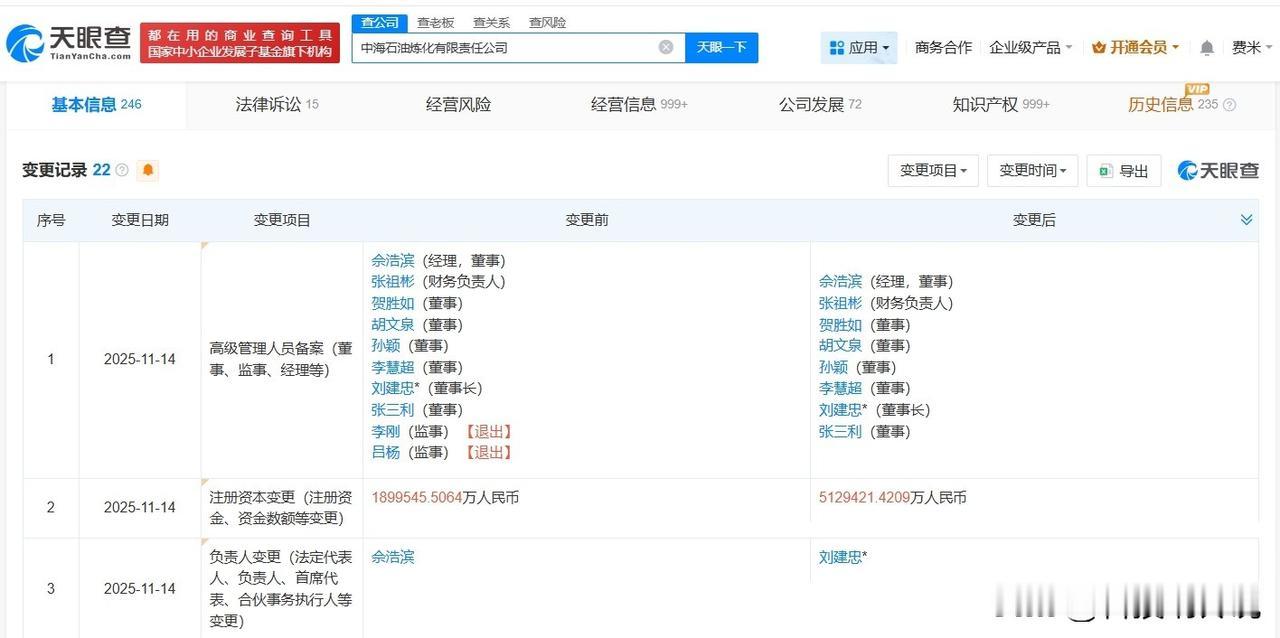Open the 基本信息 tab
Screen dimensions: 1280x638
(96, 104)
